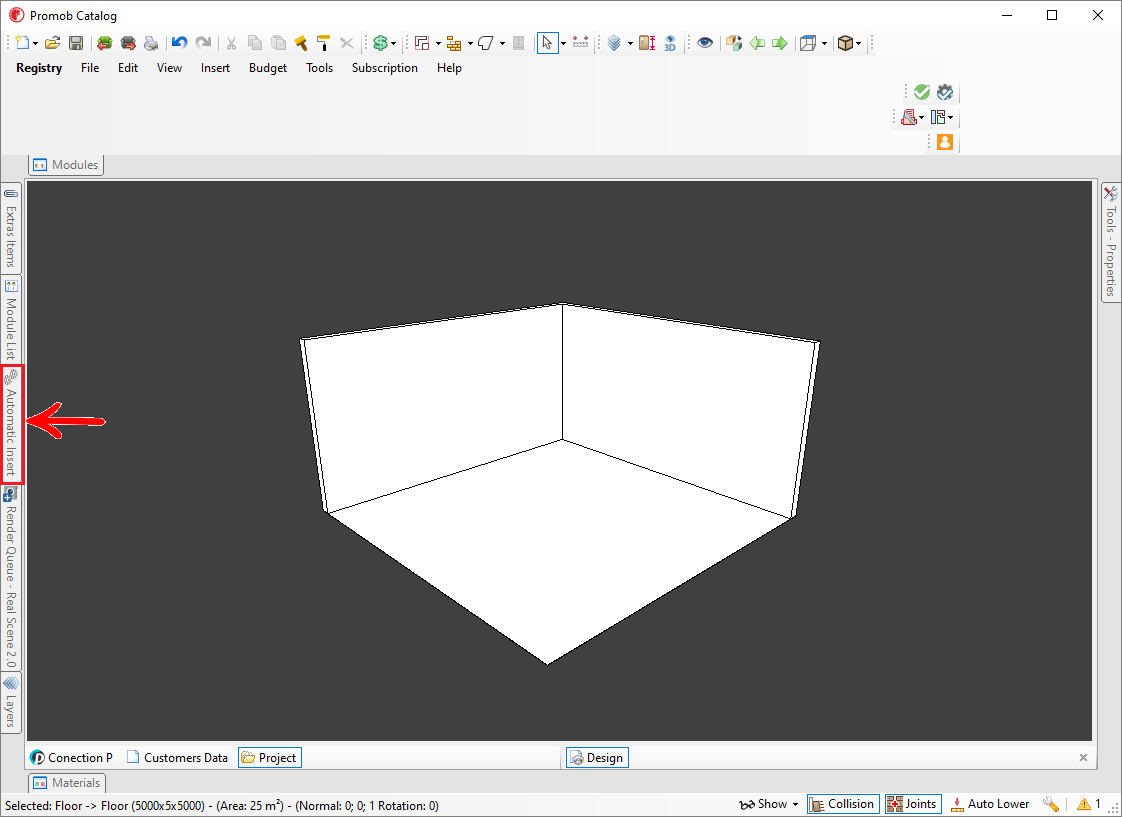Select the paint roller tool icon

pos(323,43)
